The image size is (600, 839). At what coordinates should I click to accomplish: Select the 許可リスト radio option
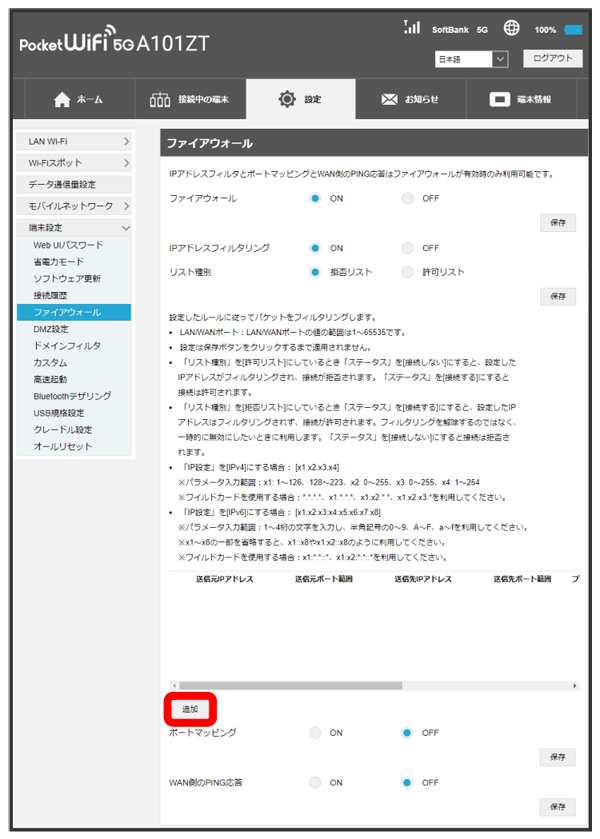point(407,272)
